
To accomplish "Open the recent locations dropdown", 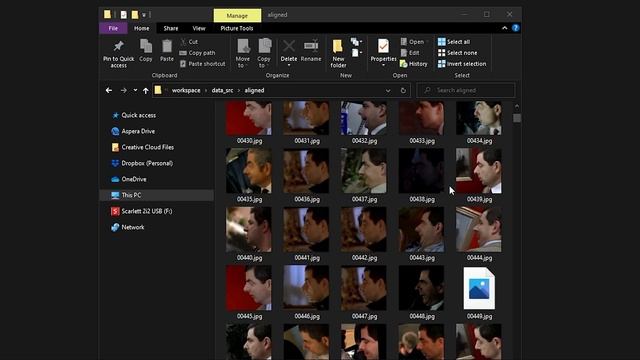I will pyautogui.click(x=135, y=90).
